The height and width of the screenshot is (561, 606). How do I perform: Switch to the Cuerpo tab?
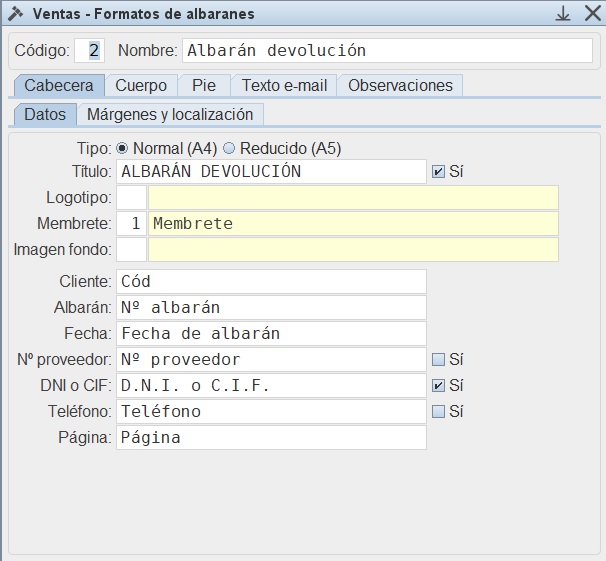tap(141, 85)
